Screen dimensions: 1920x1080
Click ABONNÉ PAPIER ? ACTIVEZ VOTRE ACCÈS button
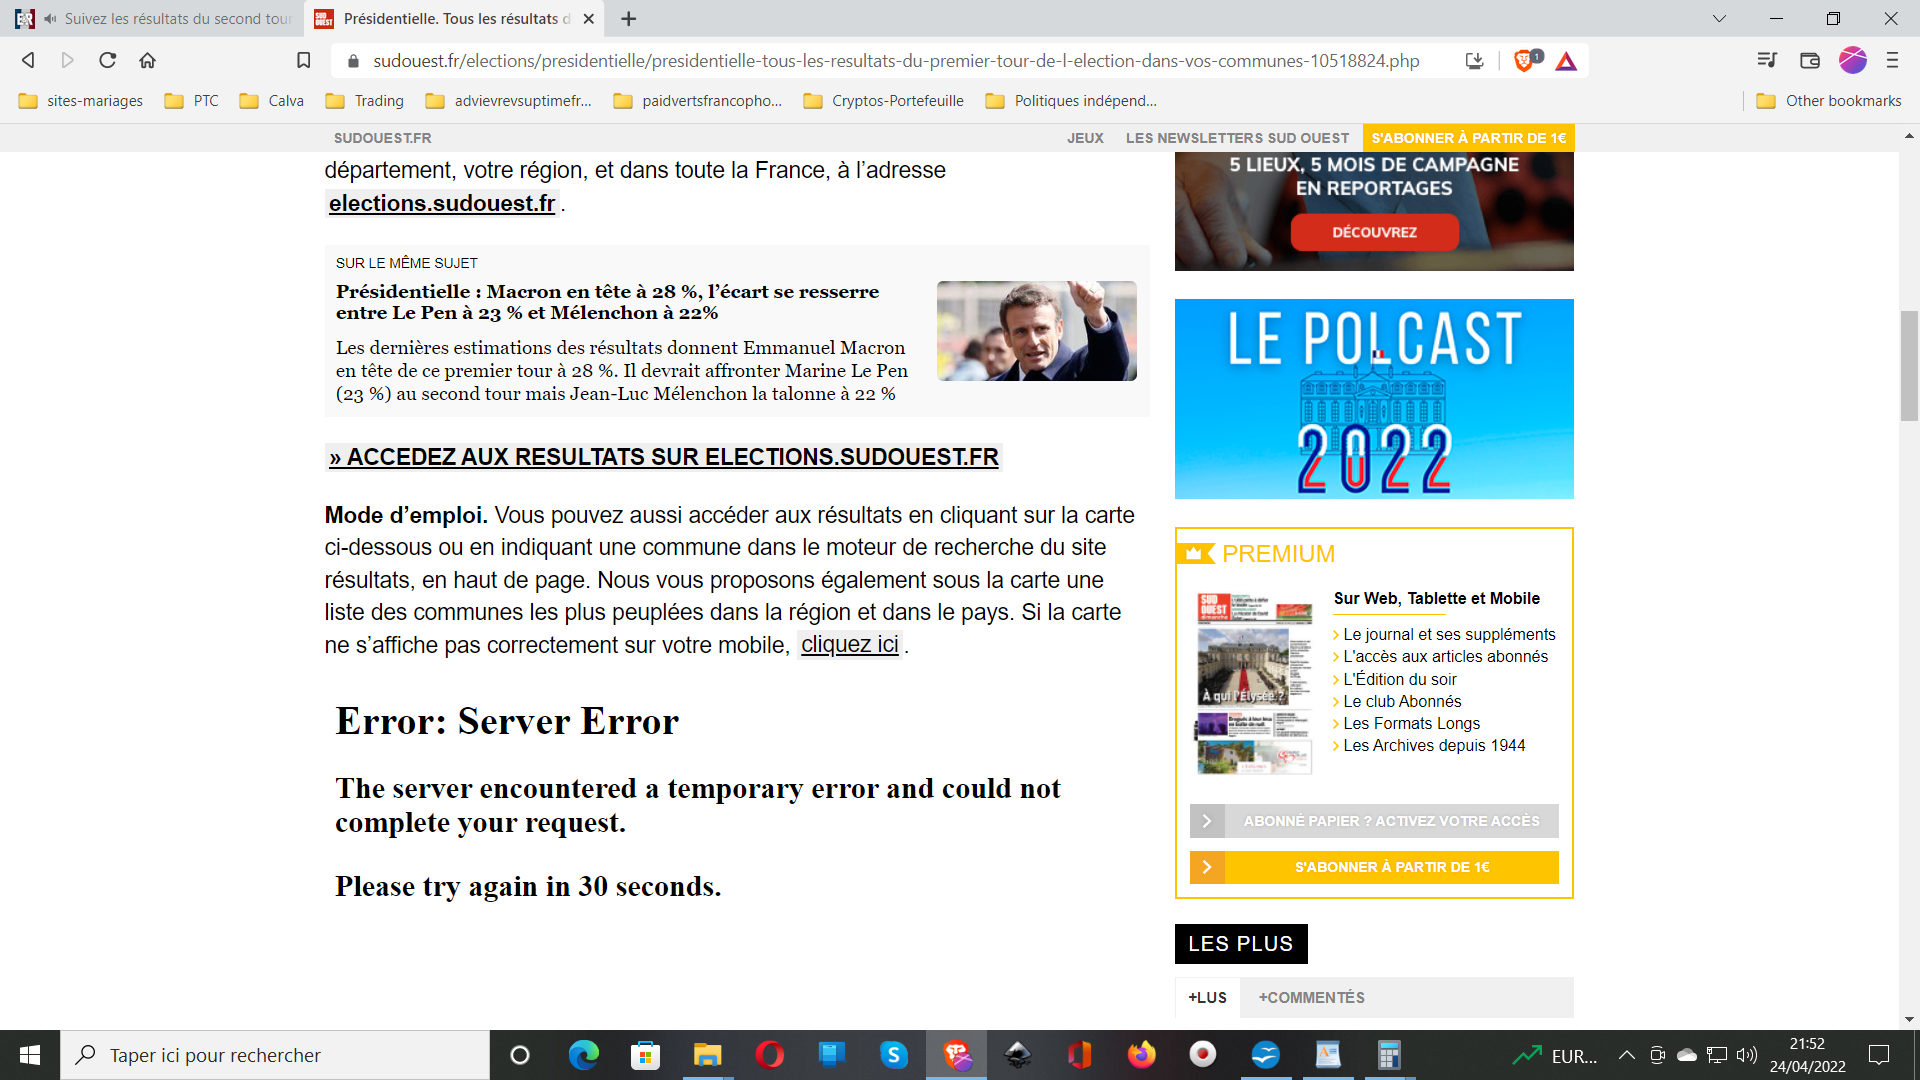point(1374,821)
